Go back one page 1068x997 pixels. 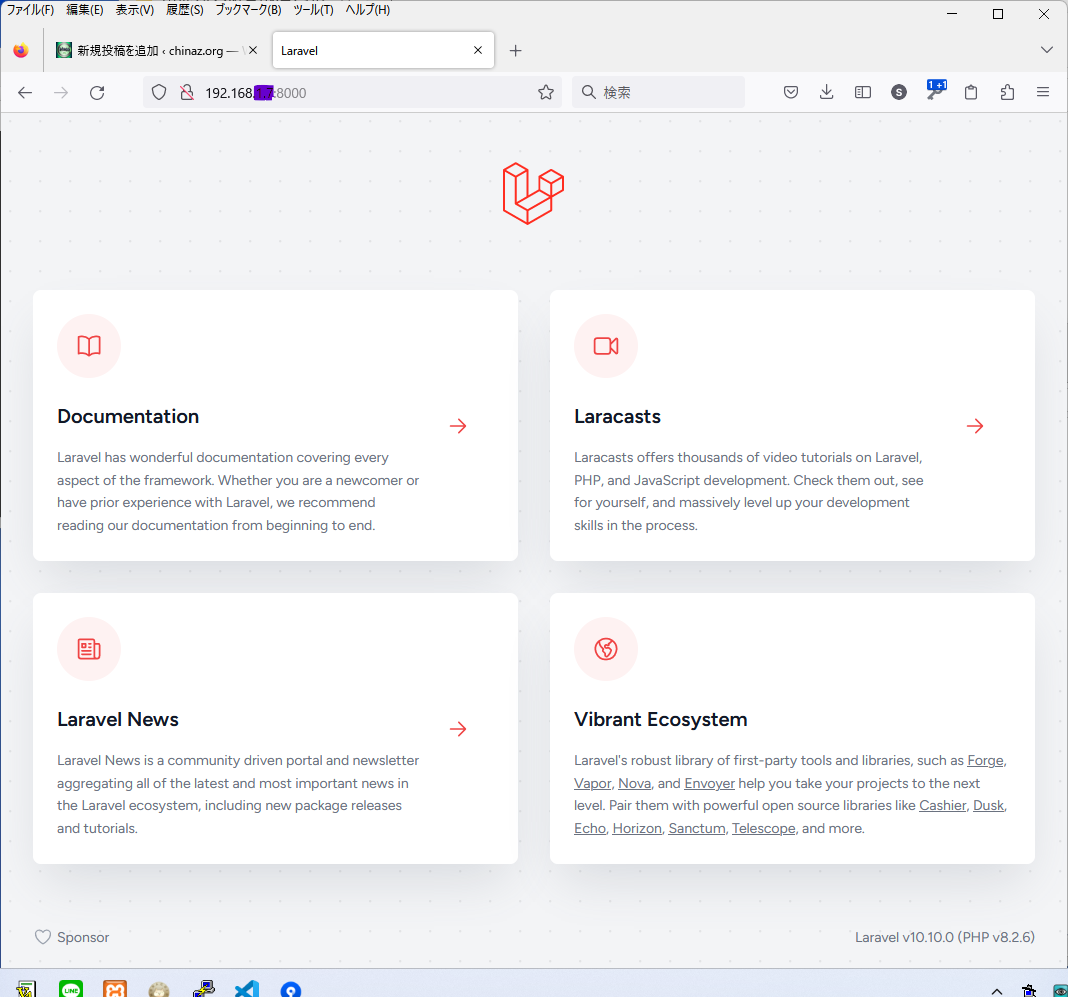(x=25, y=93)
